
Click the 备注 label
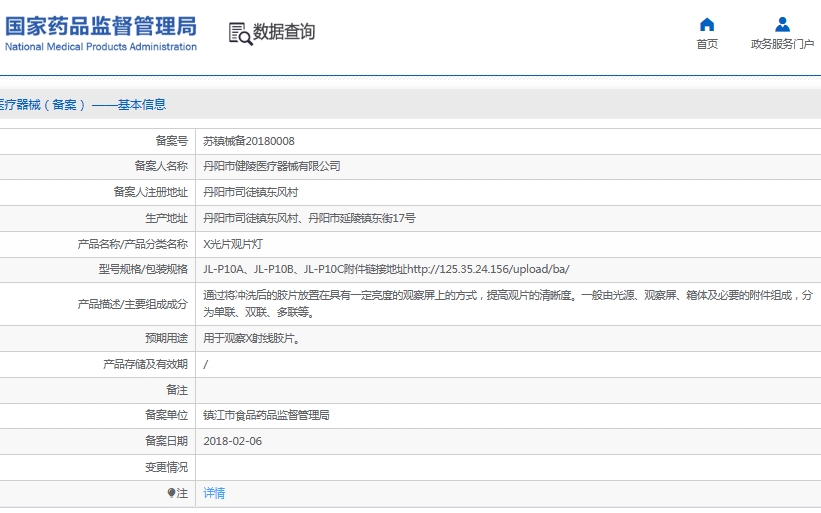(176, 391)
